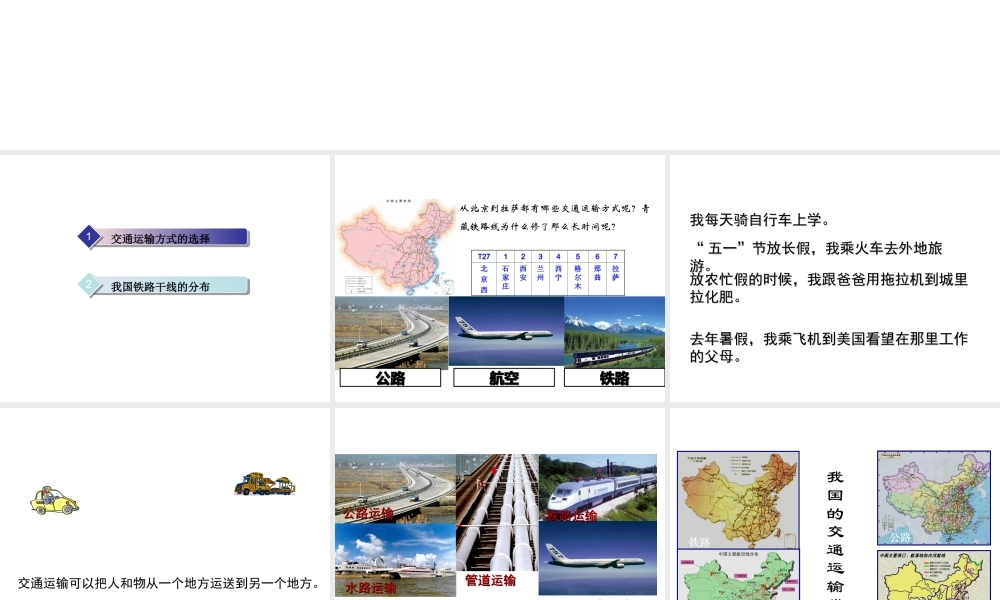Select the 西安 station cell in table
The width and height of the screenshot is (1000, 600).
pos(523,279)
